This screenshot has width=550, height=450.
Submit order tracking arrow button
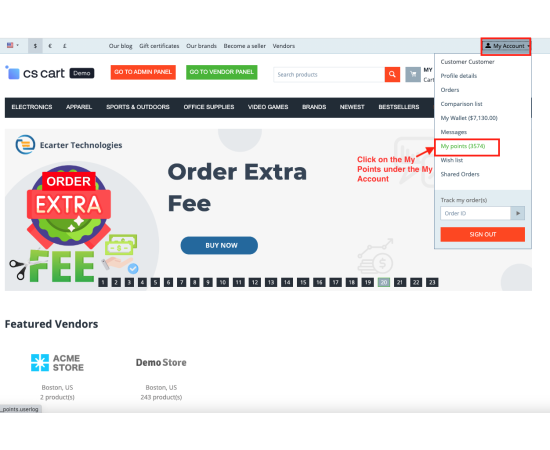(518, 213)
